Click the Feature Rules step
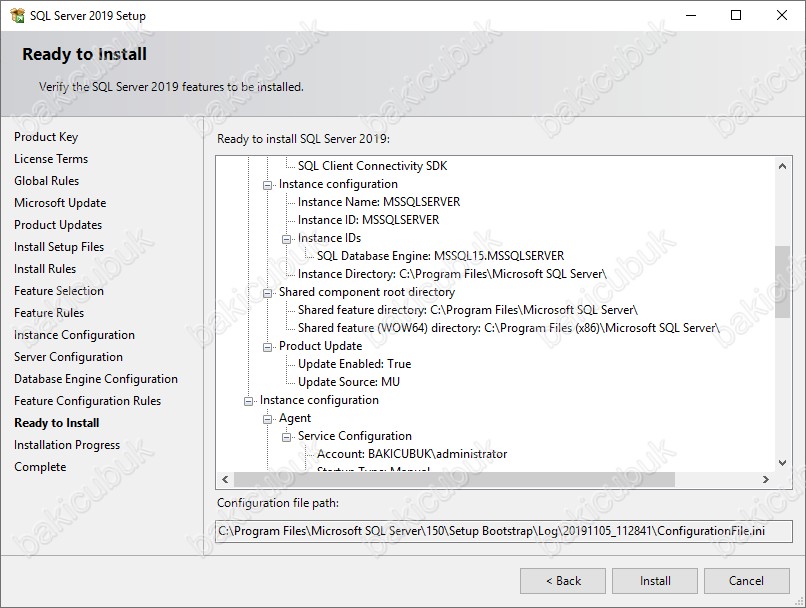 click(x=49, y=313)
